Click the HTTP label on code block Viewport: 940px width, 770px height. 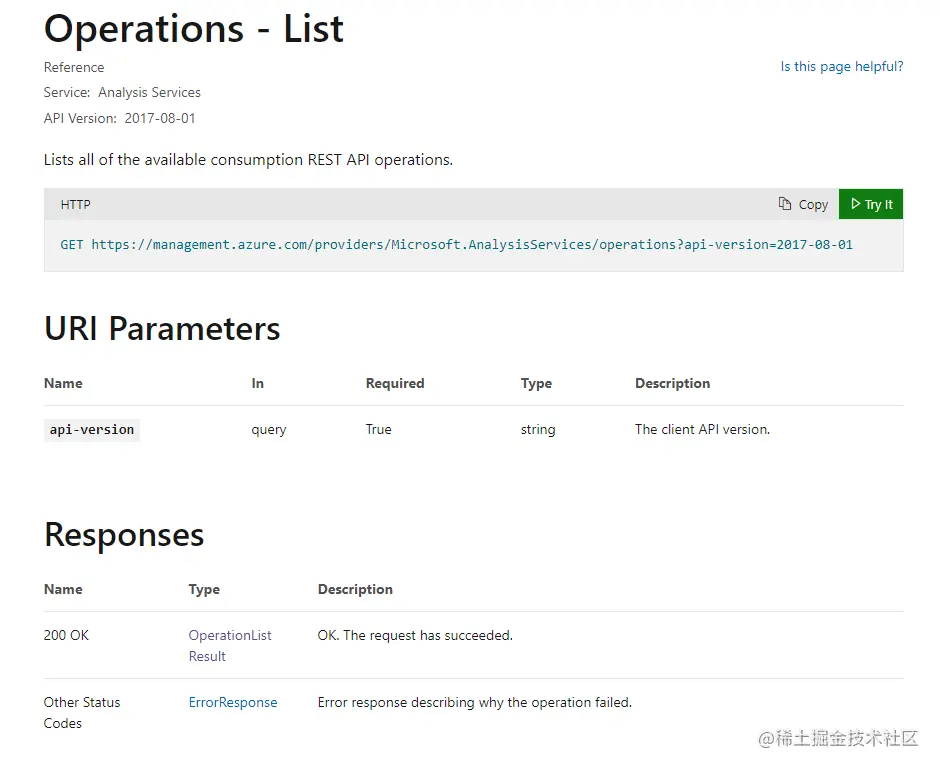76,204
